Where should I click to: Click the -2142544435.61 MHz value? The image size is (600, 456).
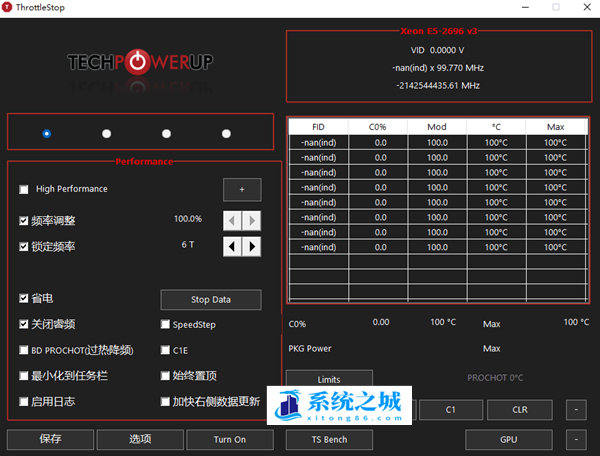pyautogui.click(x=438, y=86)
